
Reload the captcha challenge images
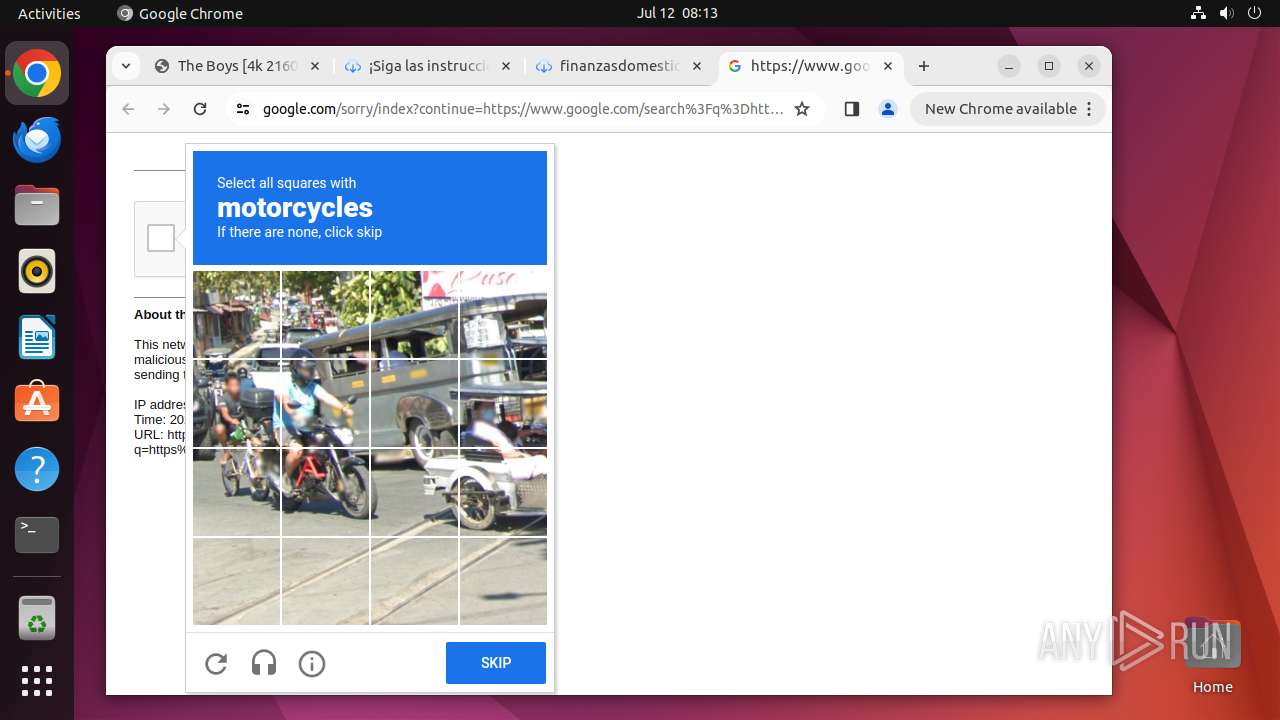216,664
